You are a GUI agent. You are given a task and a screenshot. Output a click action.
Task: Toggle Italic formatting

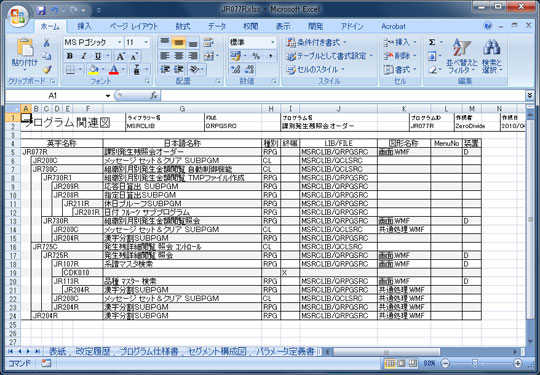(x=83, y=56)
